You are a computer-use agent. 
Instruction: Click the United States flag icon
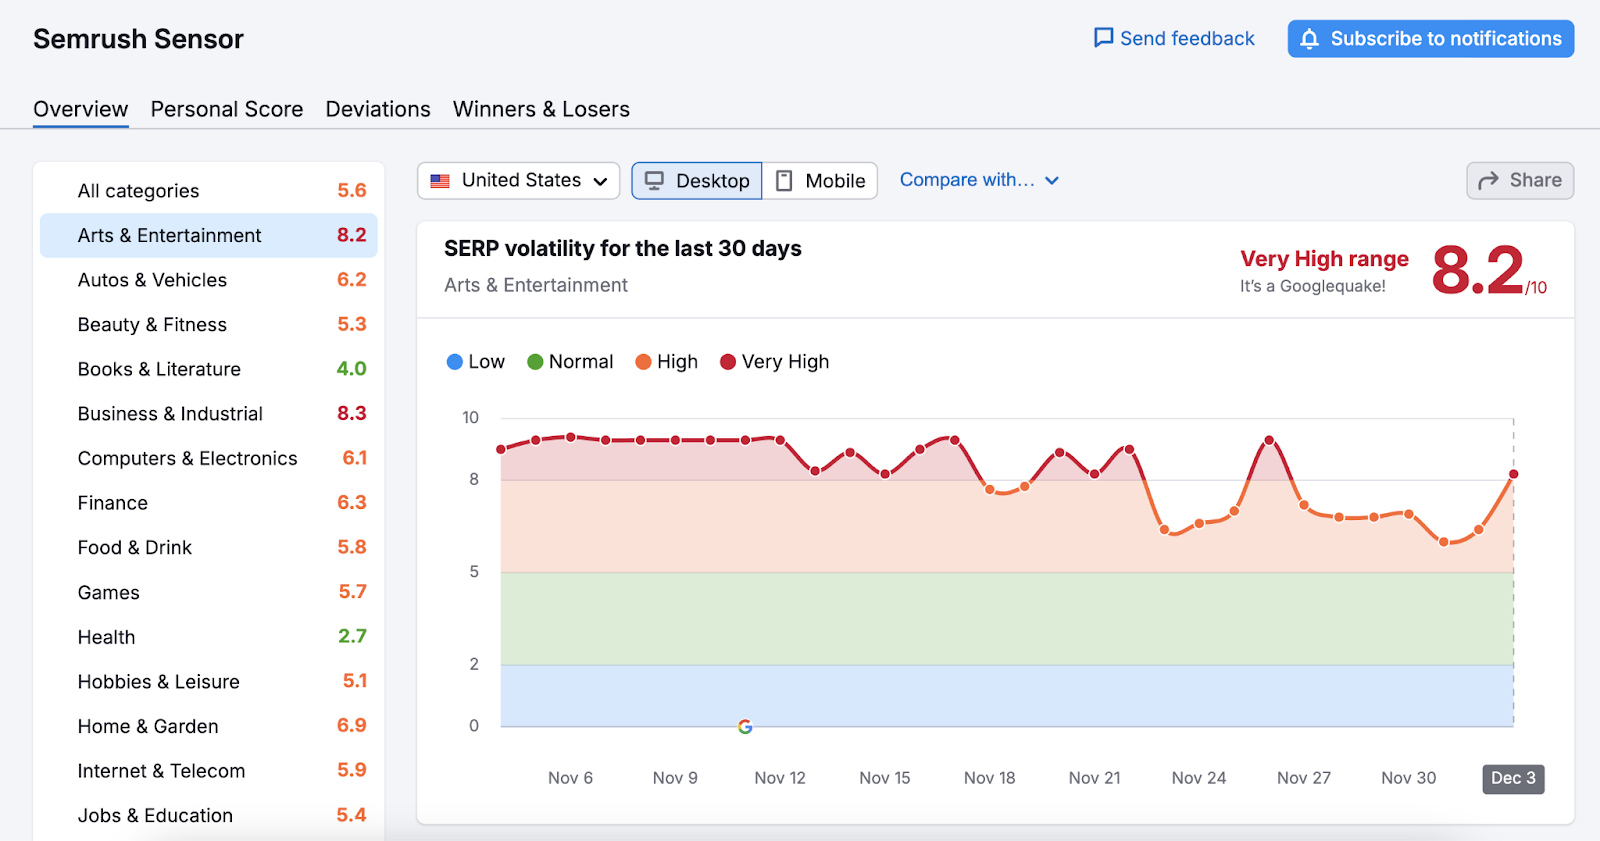point(440,181)
